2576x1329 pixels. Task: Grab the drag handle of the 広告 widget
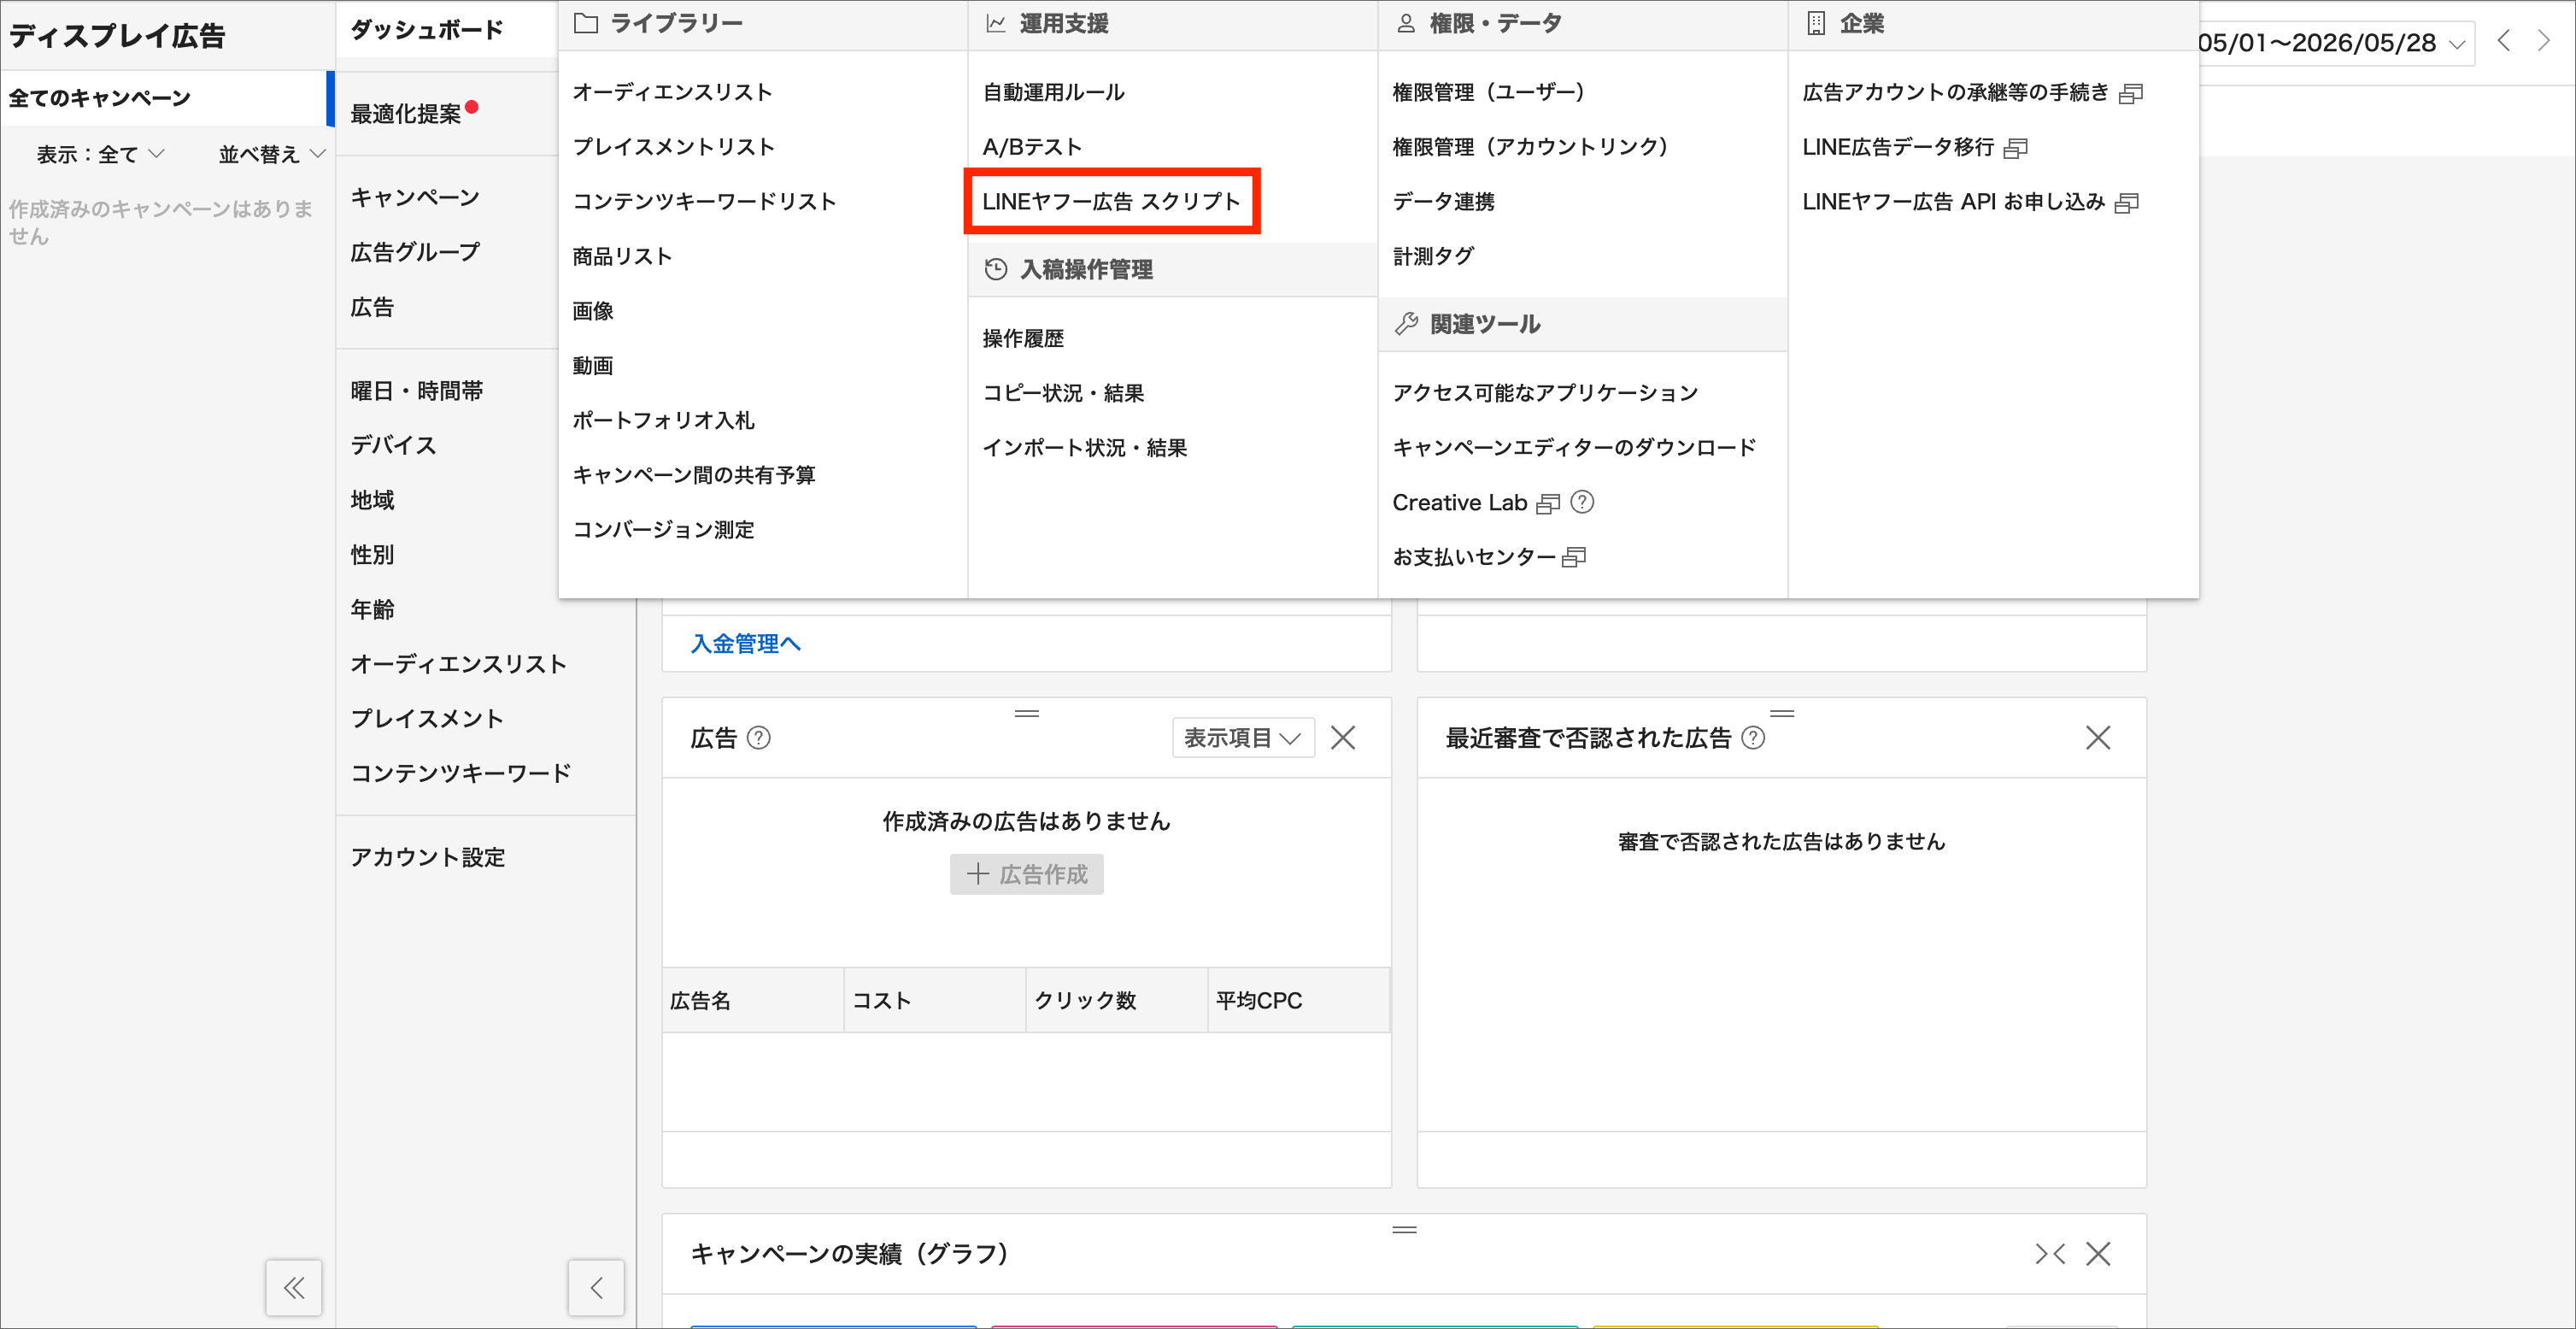pyautogui.click(x=1027, y=714)
